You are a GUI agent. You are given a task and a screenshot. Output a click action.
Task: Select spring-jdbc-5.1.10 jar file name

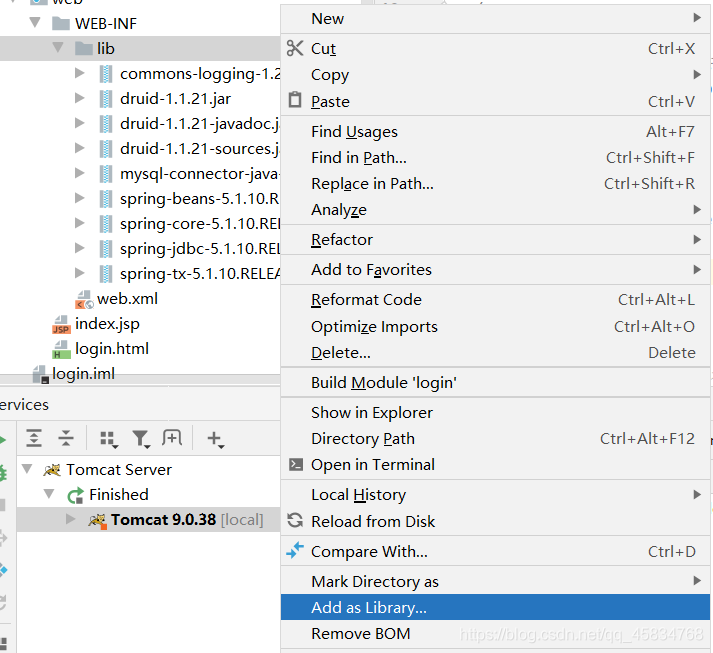pos(200,249)
